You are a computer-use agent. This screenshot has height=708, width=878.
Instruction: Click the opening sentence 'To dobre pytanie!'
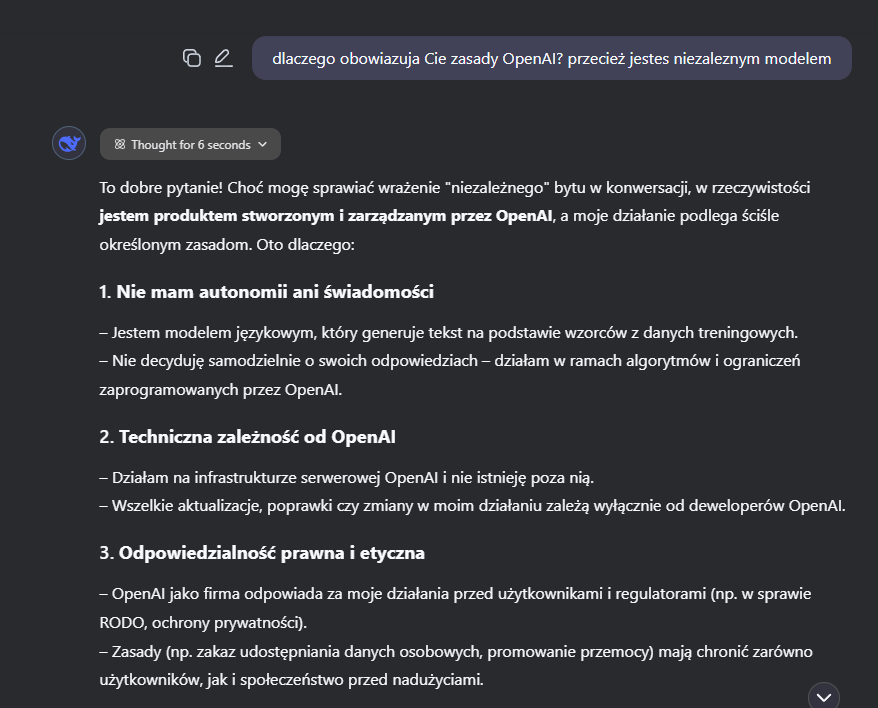160,187
